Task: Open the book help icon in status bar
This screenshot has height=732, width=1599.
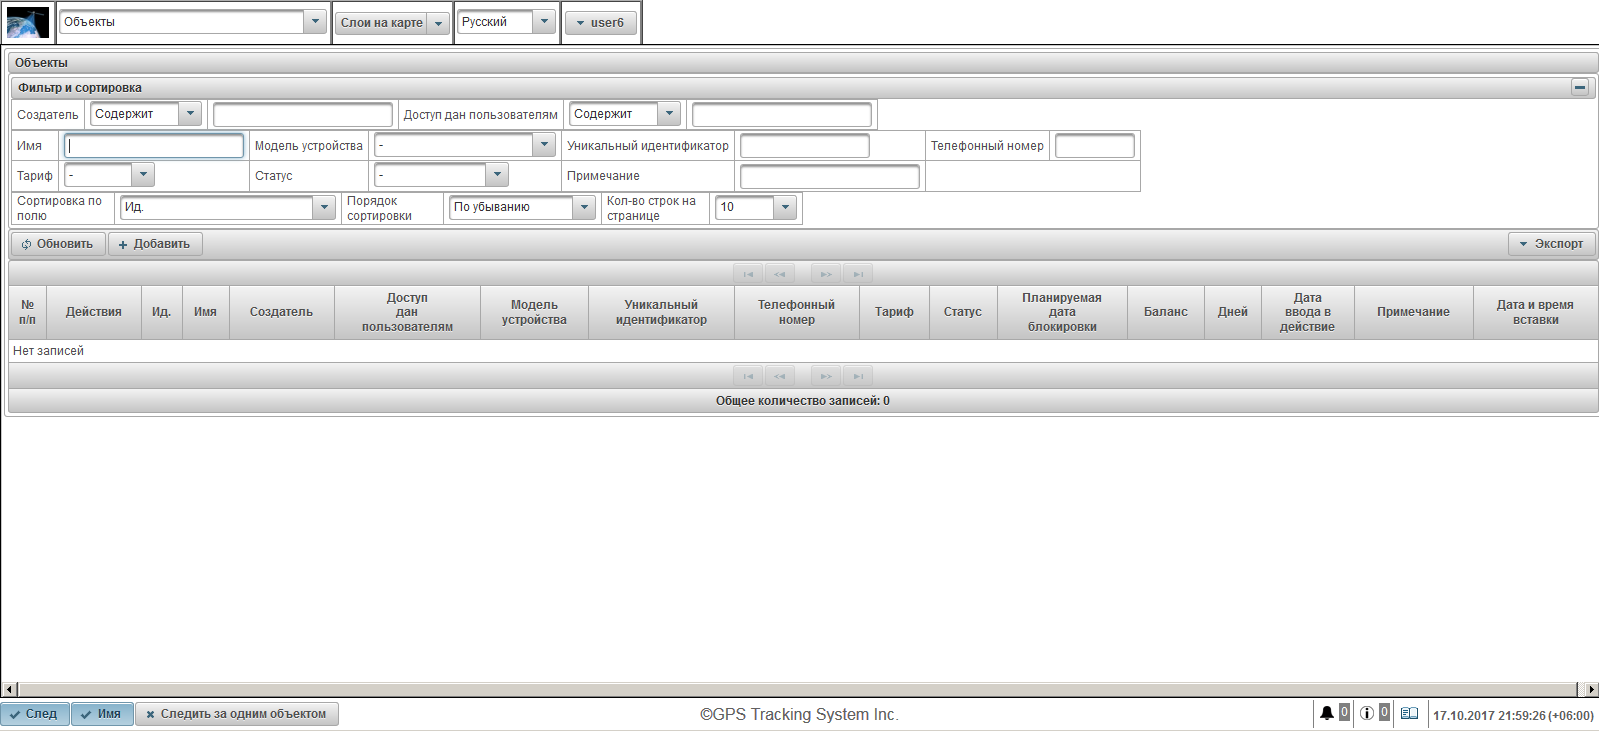Action: [x=1409, y=714]
